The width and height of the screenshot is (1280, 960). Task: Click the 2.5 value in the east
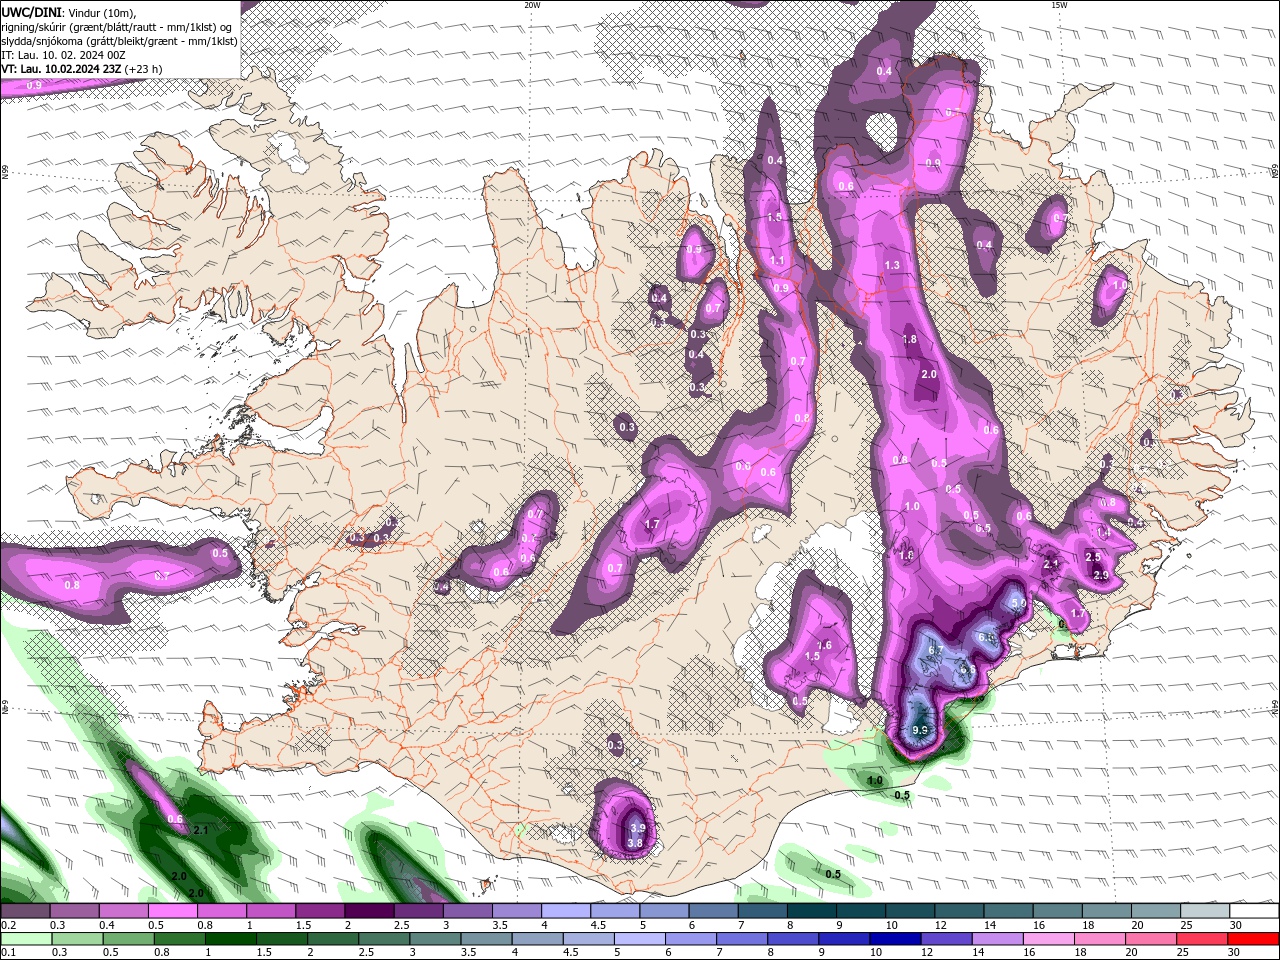[1093, 557]
